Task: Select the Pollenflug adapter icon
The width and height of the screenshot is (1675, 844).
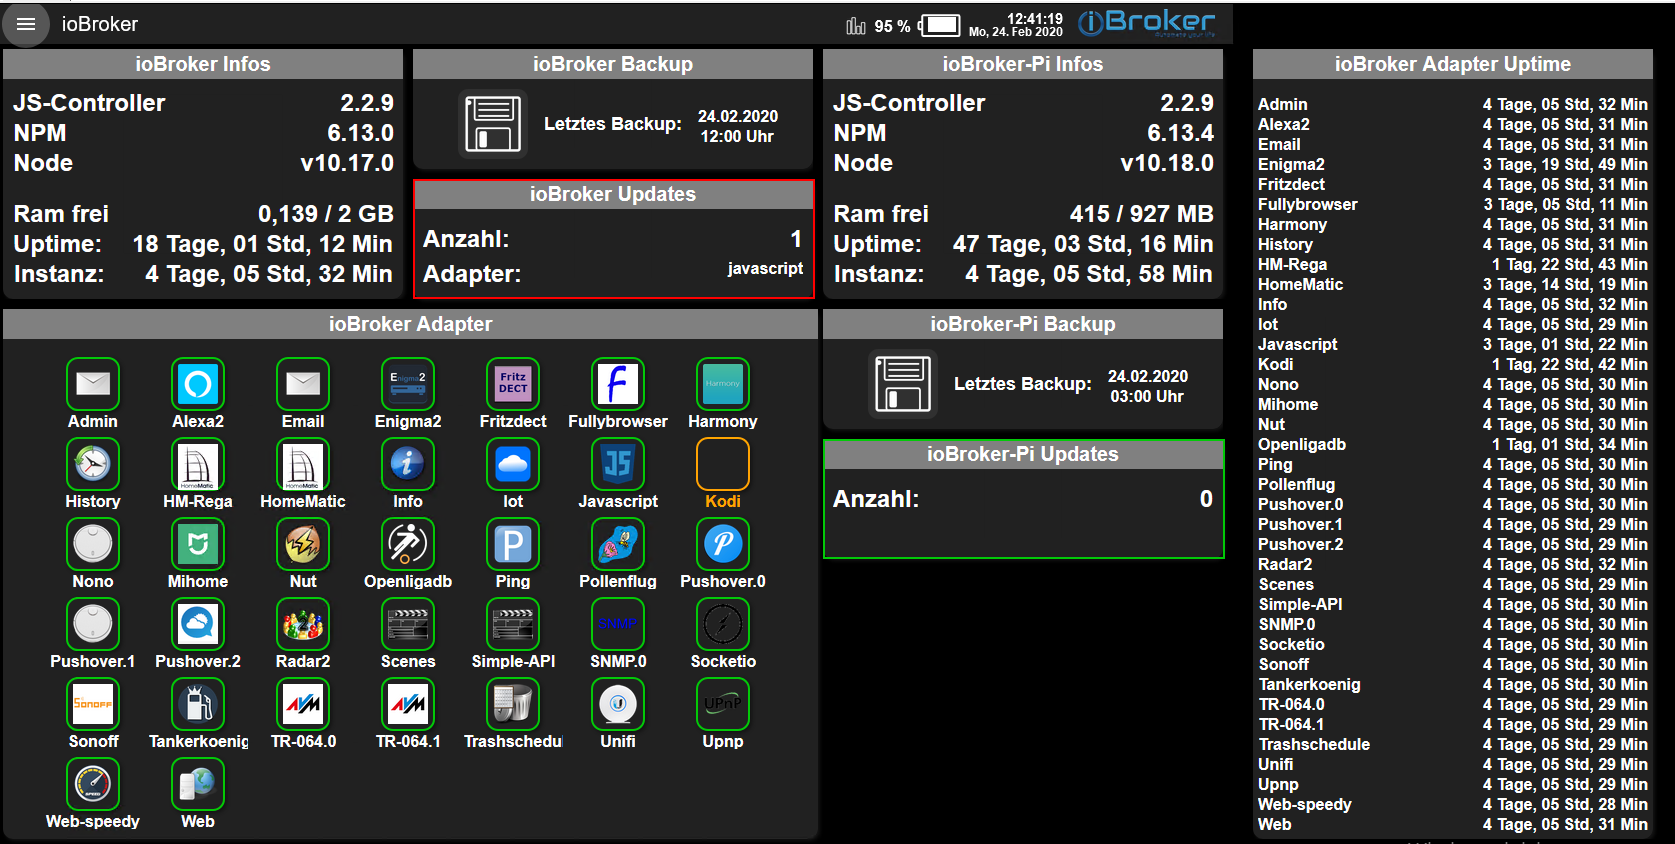Action: 618,544
